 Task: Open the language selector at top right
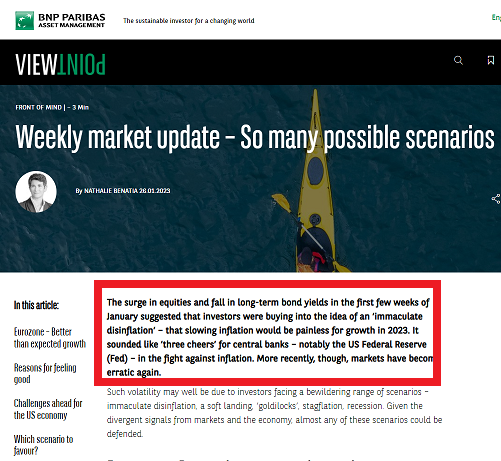click(x=496, y=17)
